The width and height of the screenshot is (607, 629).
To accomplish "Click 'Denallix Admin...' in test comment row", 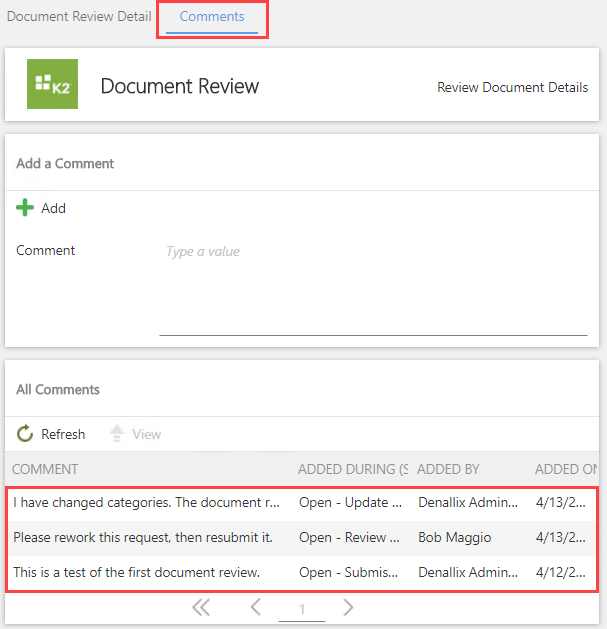I will click(468, 572).
